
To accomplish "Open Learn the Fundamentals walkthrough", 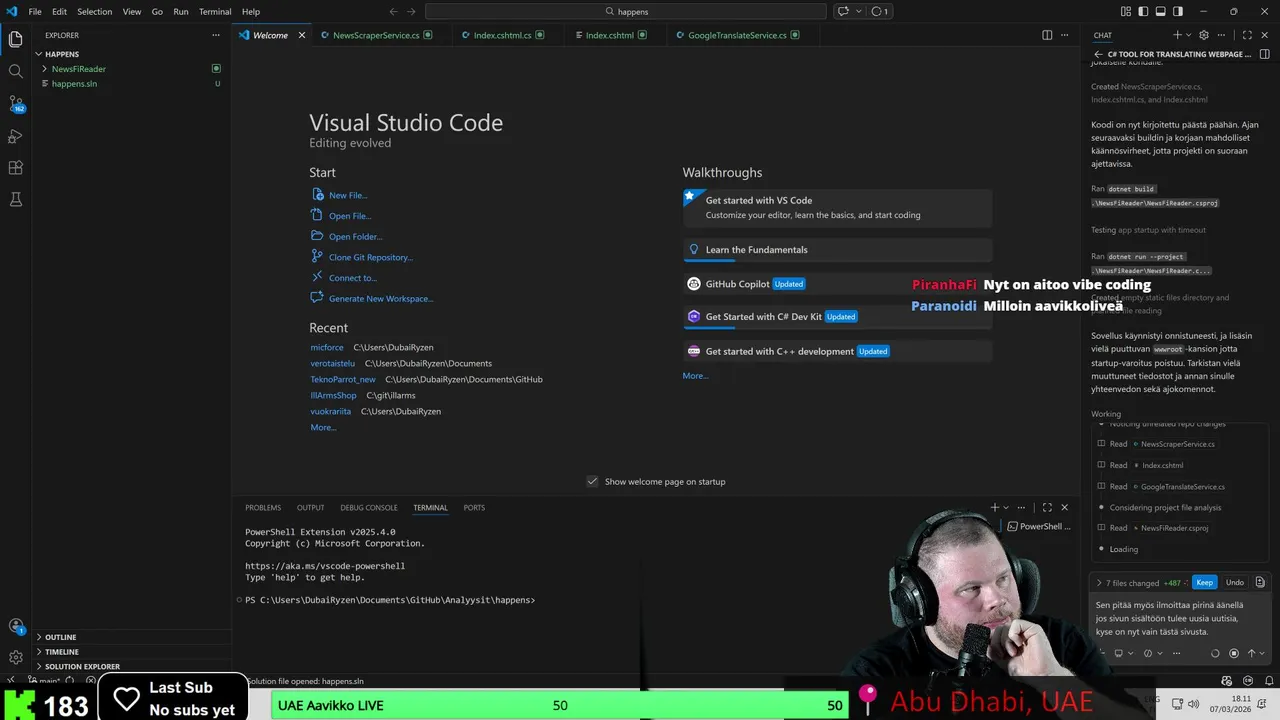I will [x=838, y=250].
